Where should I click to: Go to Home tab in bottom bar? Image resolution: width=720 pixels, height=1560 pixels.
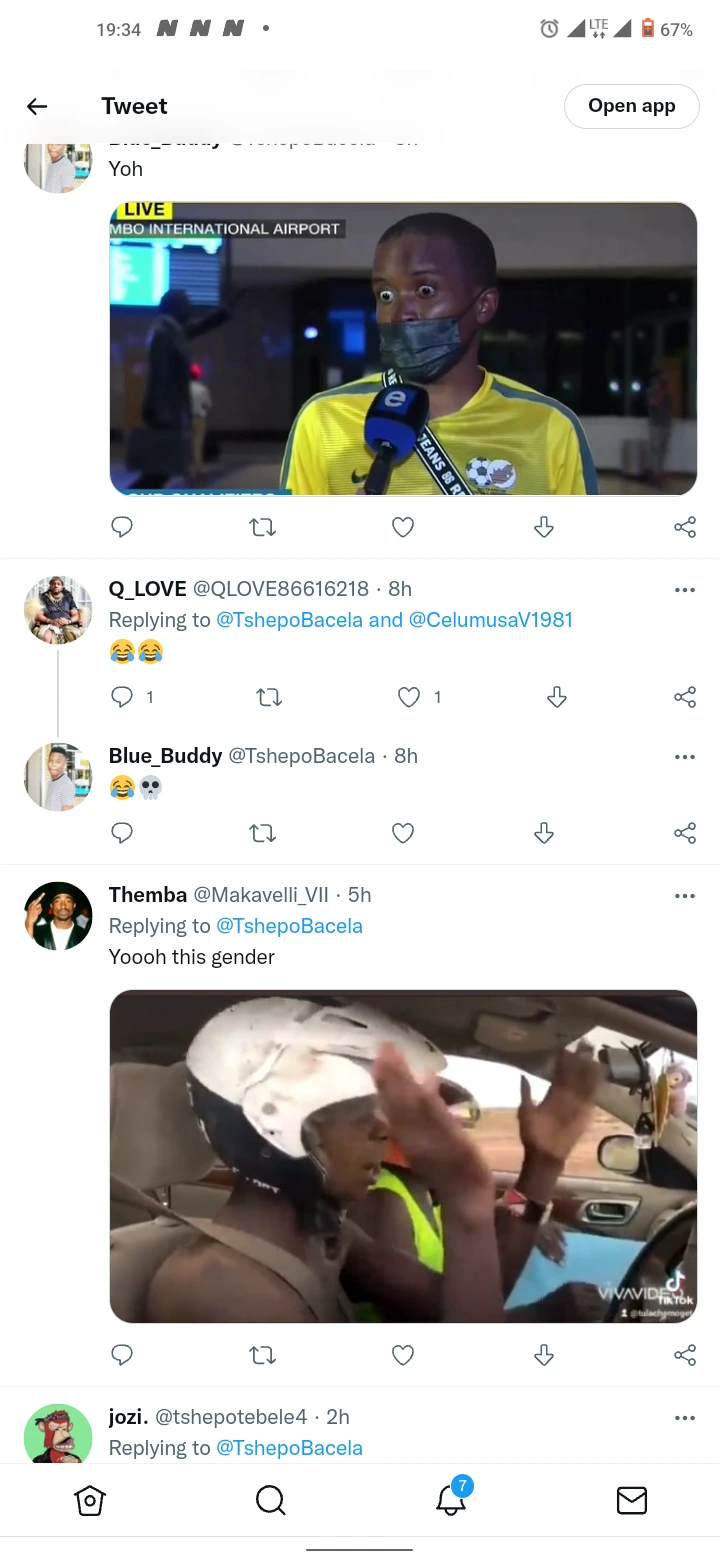[90, 1500]
